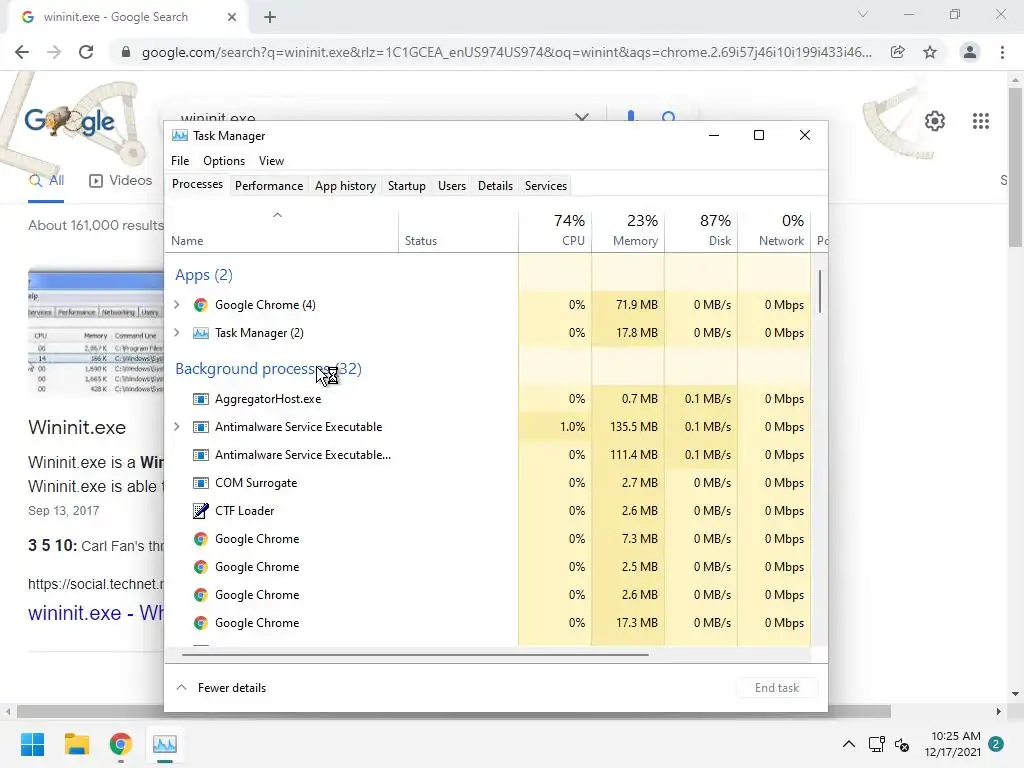Select the Processes tab
This screenshot has width=1024, height=768.
[x=197, y=184]
